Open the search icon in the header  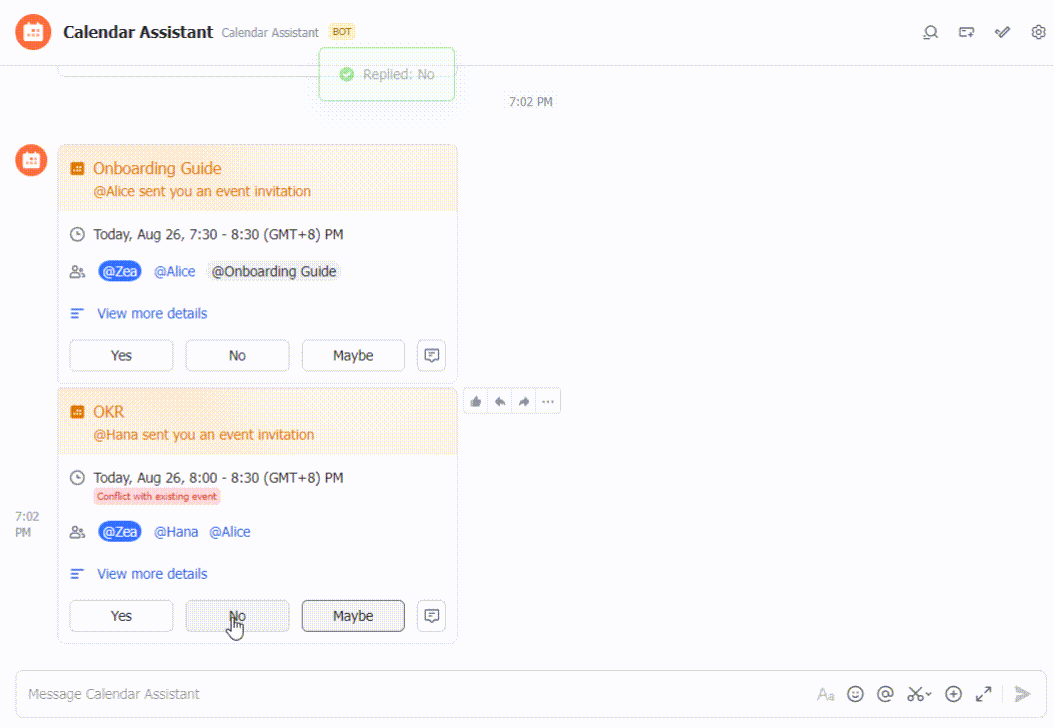[x=930, y=32]
